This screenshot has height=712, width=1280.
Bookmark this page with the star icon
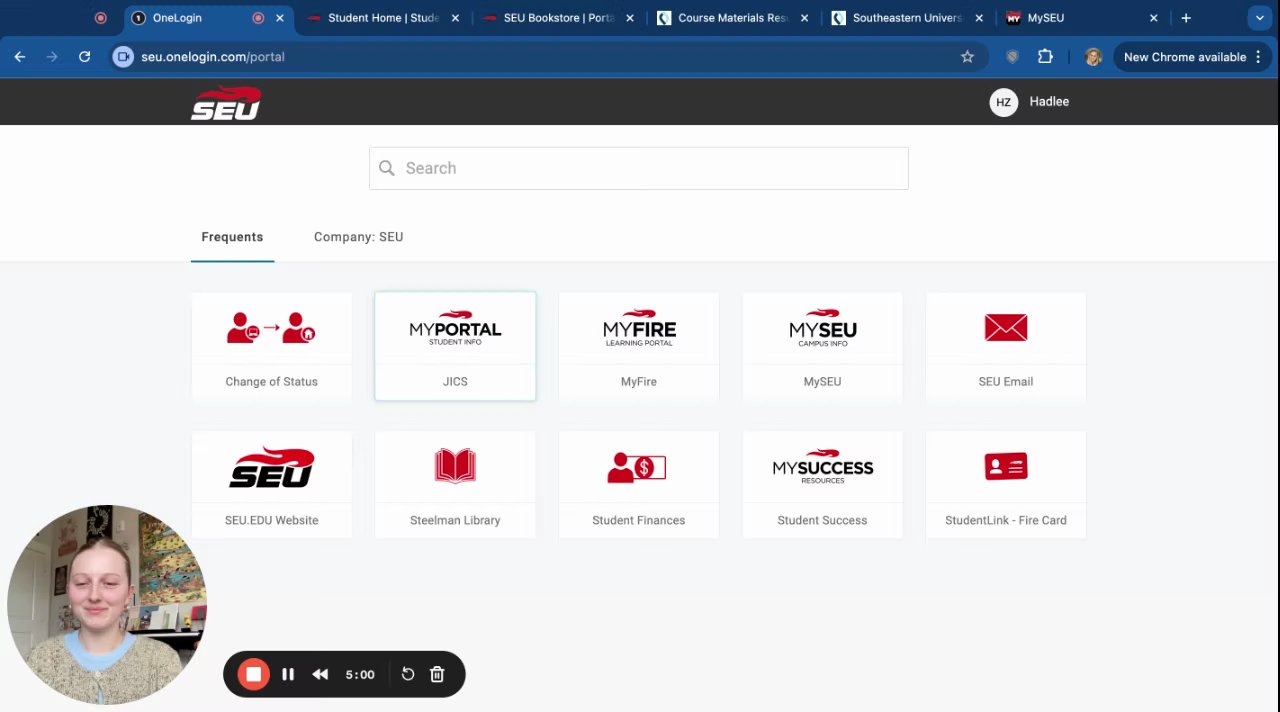tap(967, 57)
